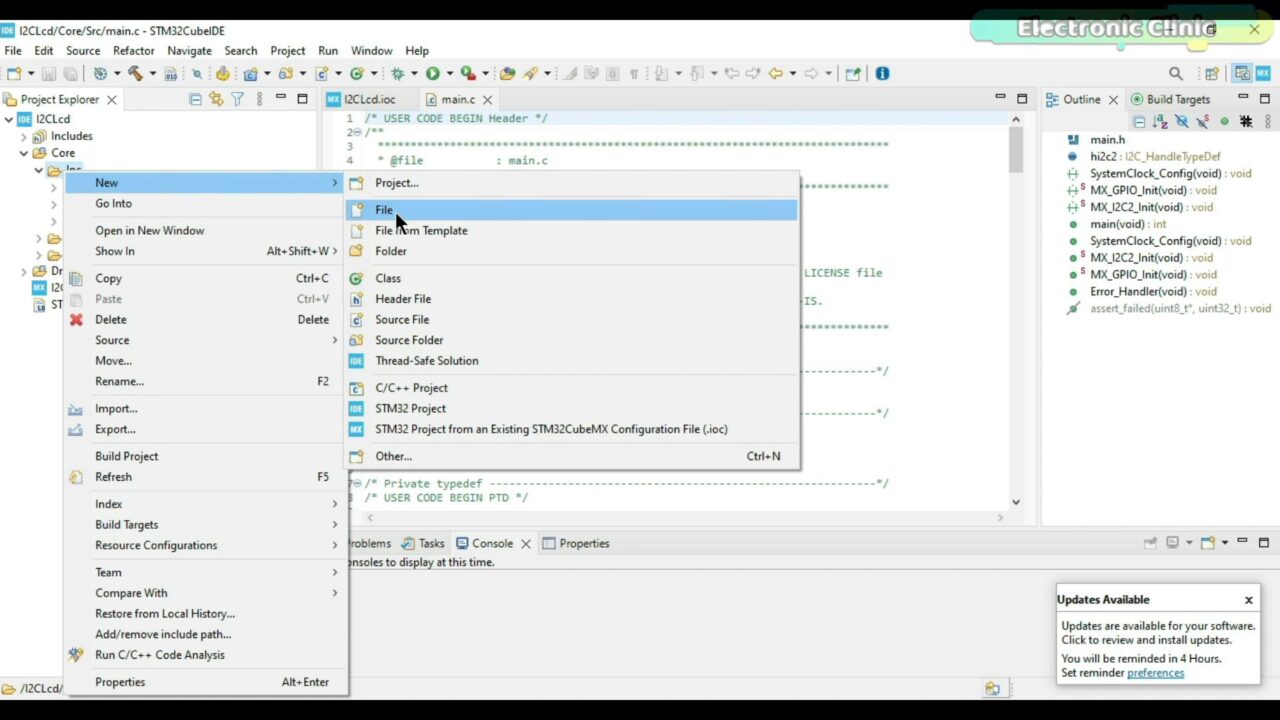Maximize the editor area

coord(1022,98)
